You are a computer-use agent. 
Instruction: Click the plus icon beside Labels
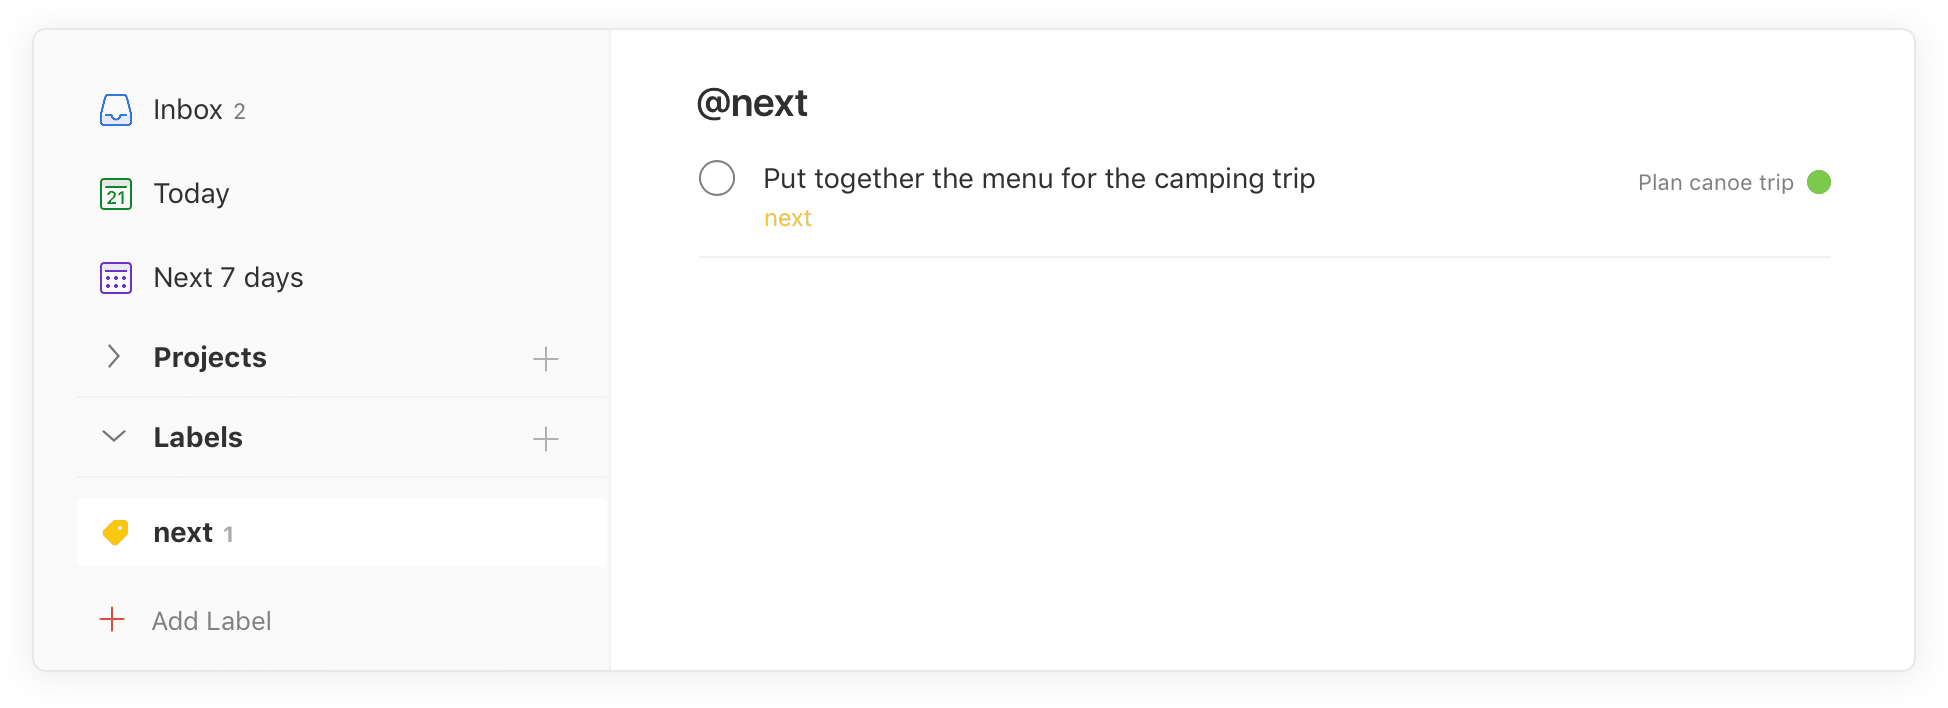tap(546, 439)
